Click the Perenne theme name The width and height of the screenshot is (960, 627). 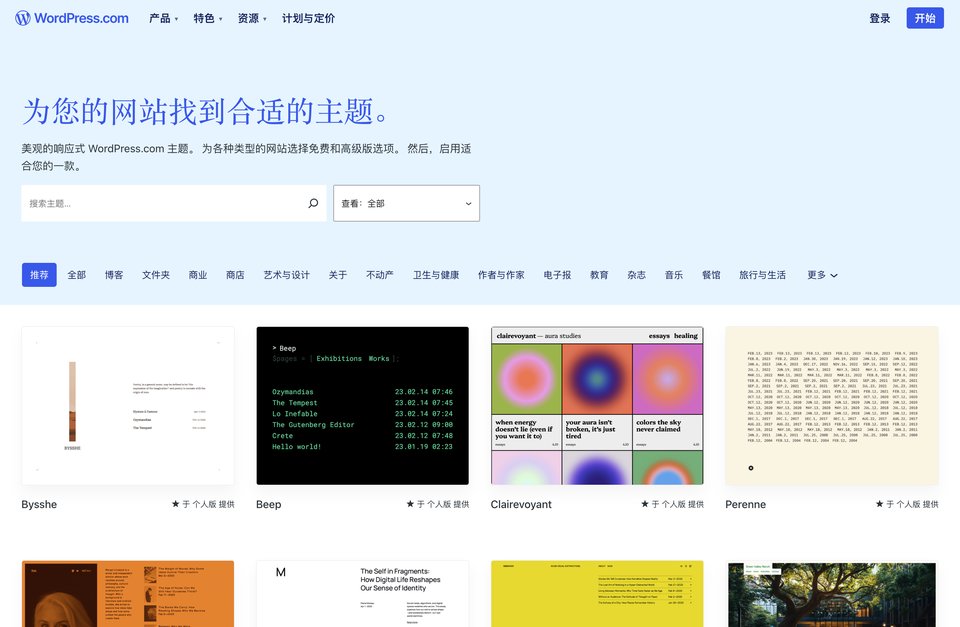coord(745,505)
